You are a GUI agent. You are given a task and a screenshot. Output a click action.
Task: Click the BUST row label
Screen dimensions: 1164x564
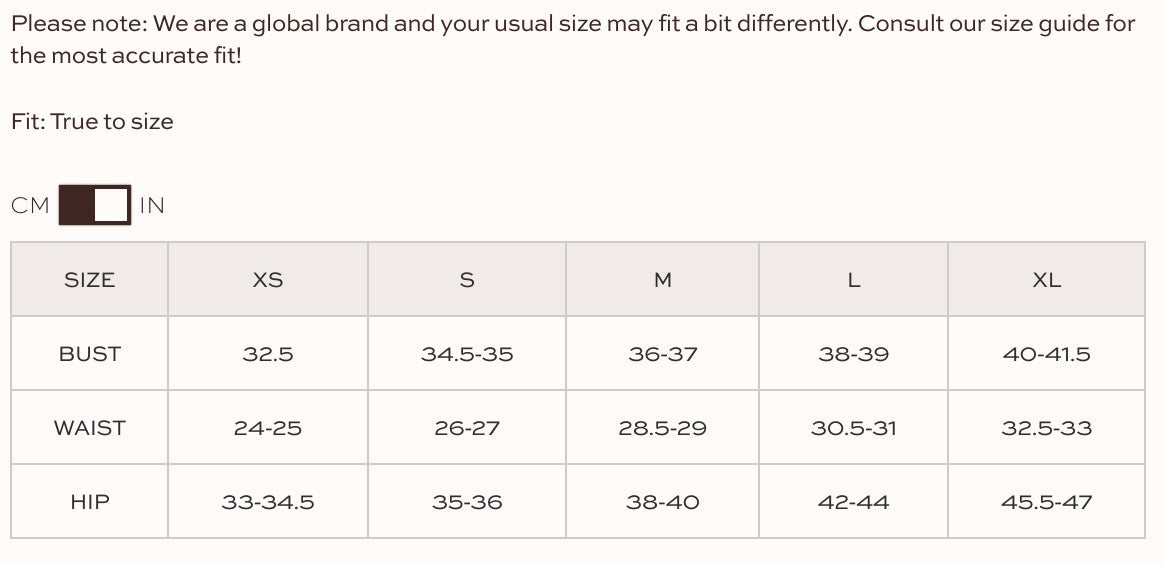click(89, 354)
